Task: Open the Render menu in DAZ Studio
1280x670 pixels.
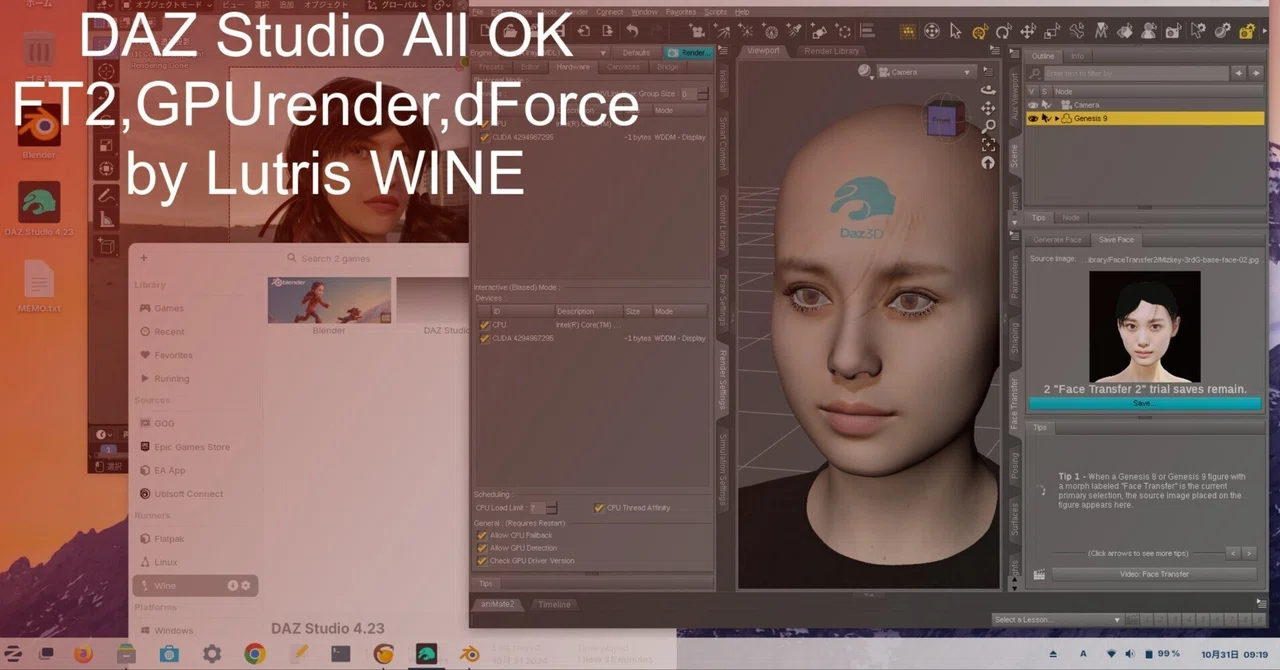Action: (x=577, y=12)
